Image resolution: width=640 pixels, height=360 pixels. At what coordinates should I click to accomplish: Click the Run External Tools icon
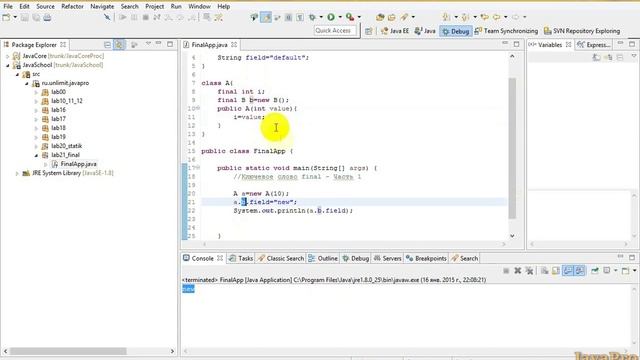click(x=350, y=17)
